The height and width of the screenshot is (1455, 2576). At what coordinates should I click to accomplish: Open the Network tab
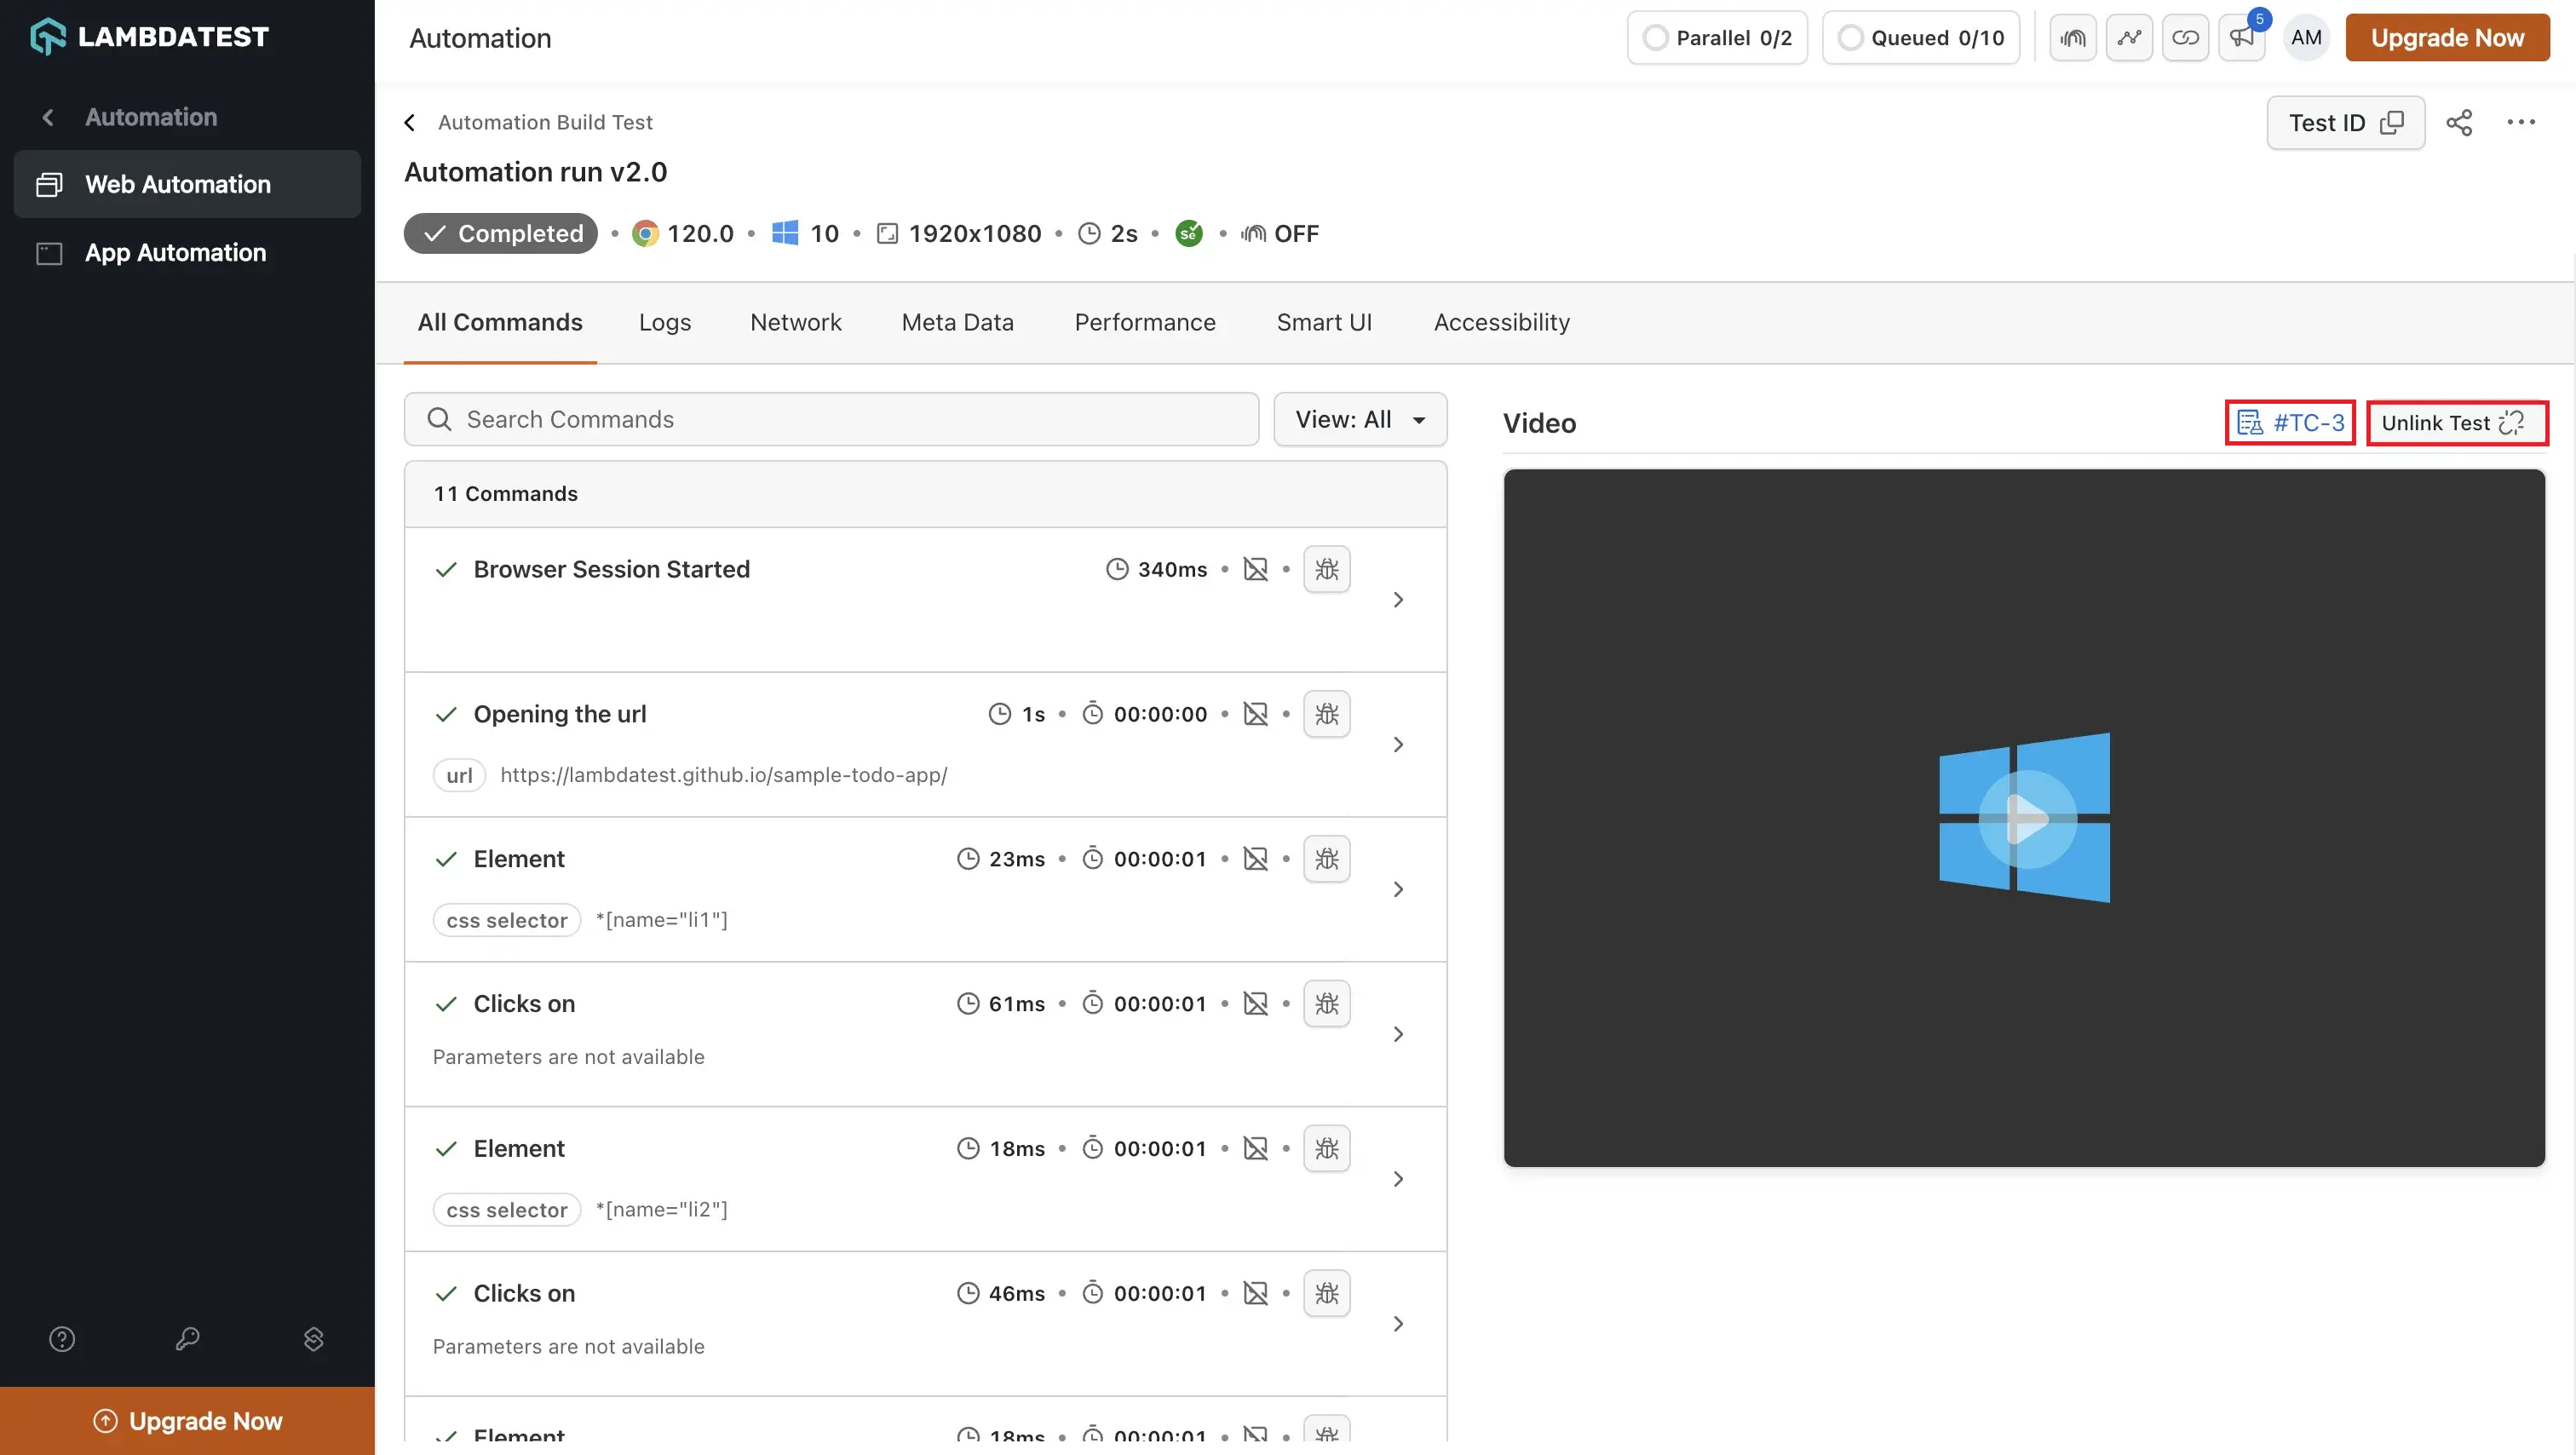[796, 322]
